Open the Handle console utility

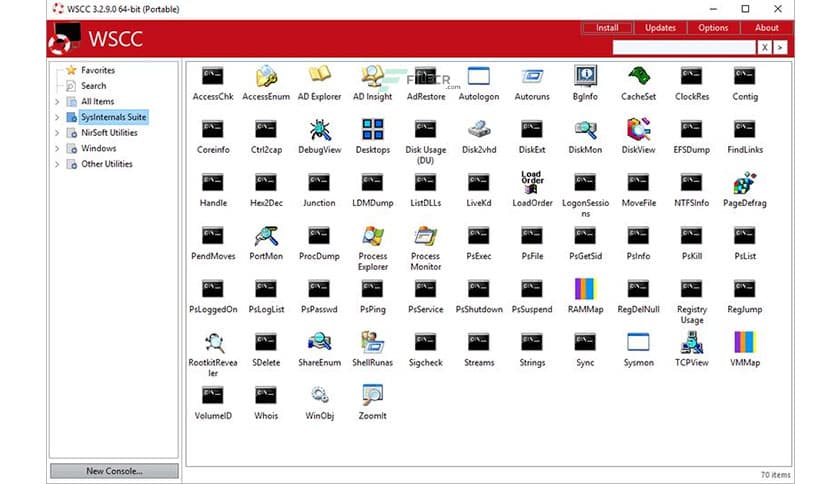pos(213,183)
